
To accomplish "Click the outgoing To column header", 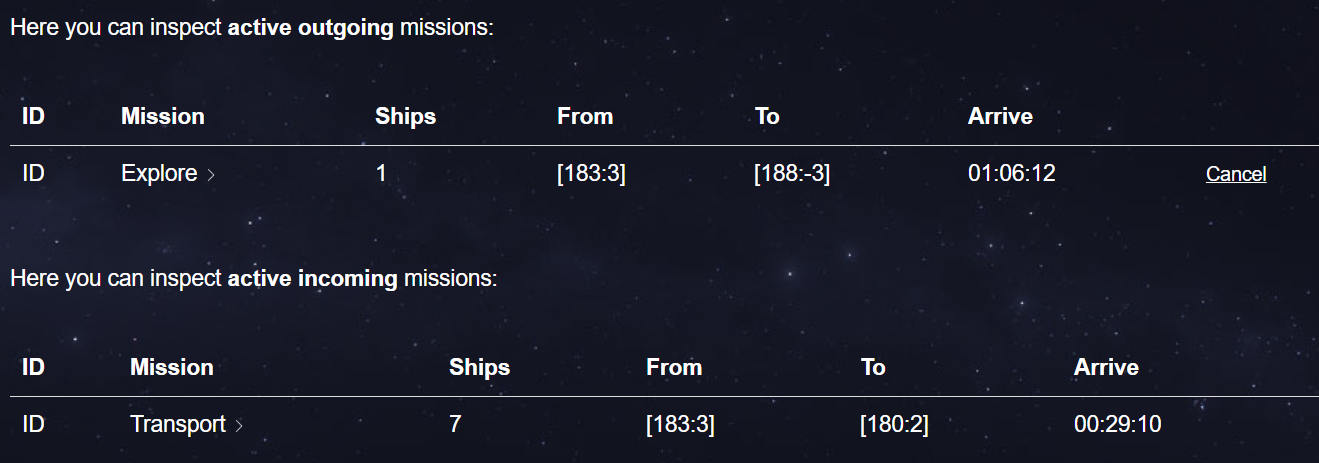I will (x=767, y=116).
